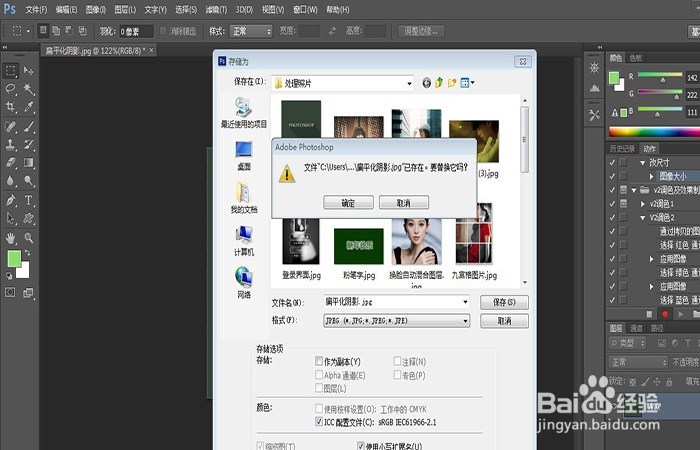Go to 桌面 in save dialog sidebar
The height and width of the screenshot is (450, 700).
click(x=244, y=155)
